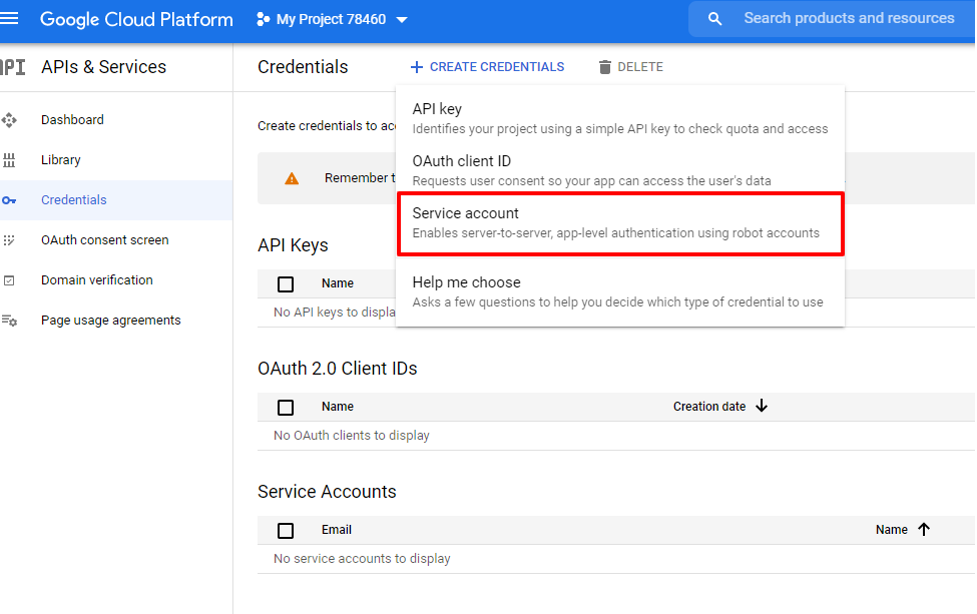The image size is (977, 614).
Task: Tick the Service Accounts header checkbox
Action: coord(286,530)
